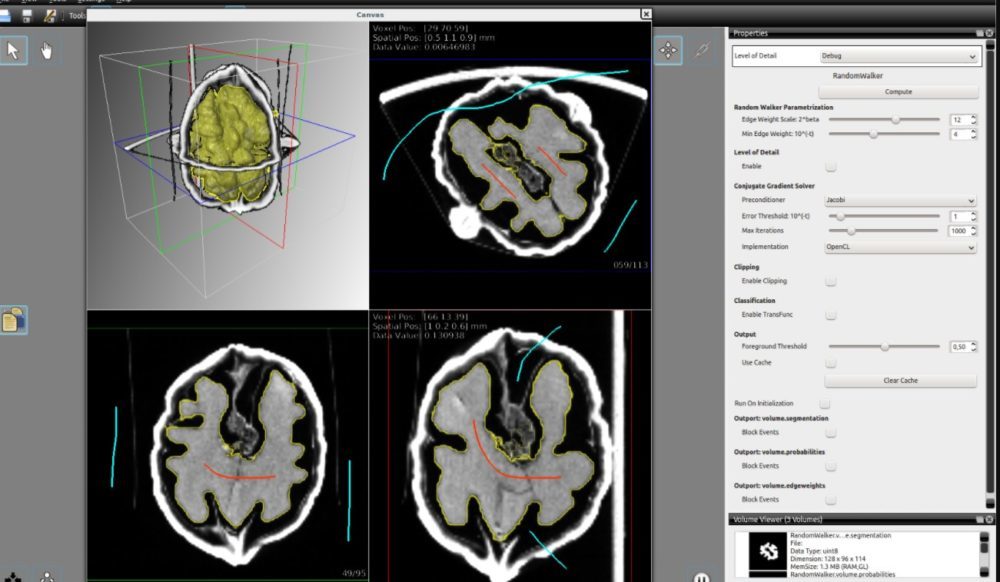Toggle the Enable TransFunc checkbox
This screenshot has height=582, width=1000.
pos(830,315)
